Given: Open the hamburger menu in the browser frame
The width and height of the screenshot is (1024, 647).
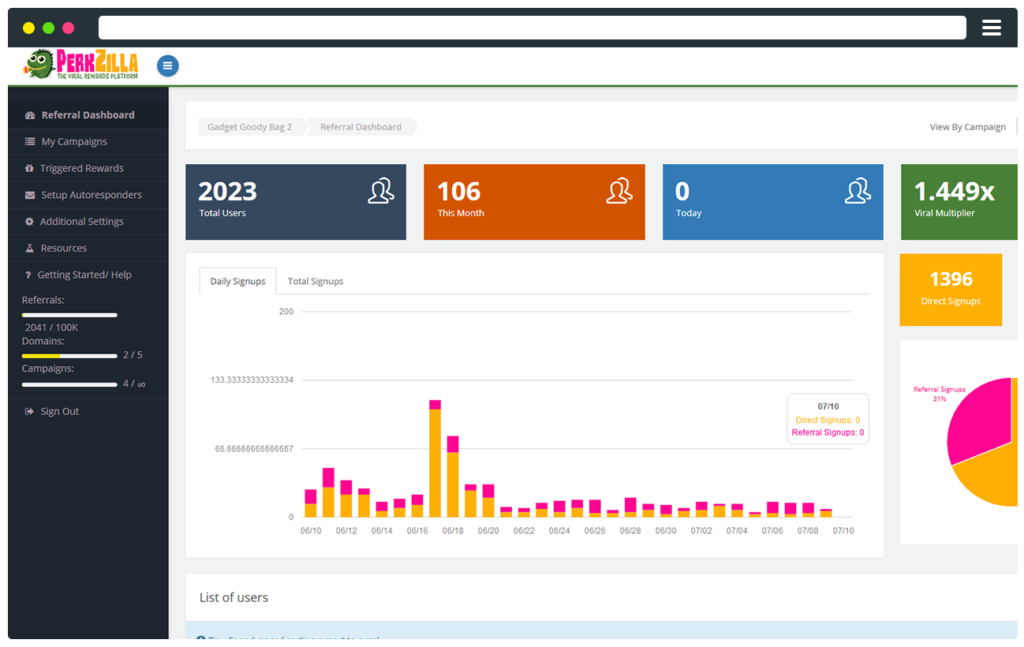Looking at the screenshot, I should pyautogui.click(x=991, y=27).
